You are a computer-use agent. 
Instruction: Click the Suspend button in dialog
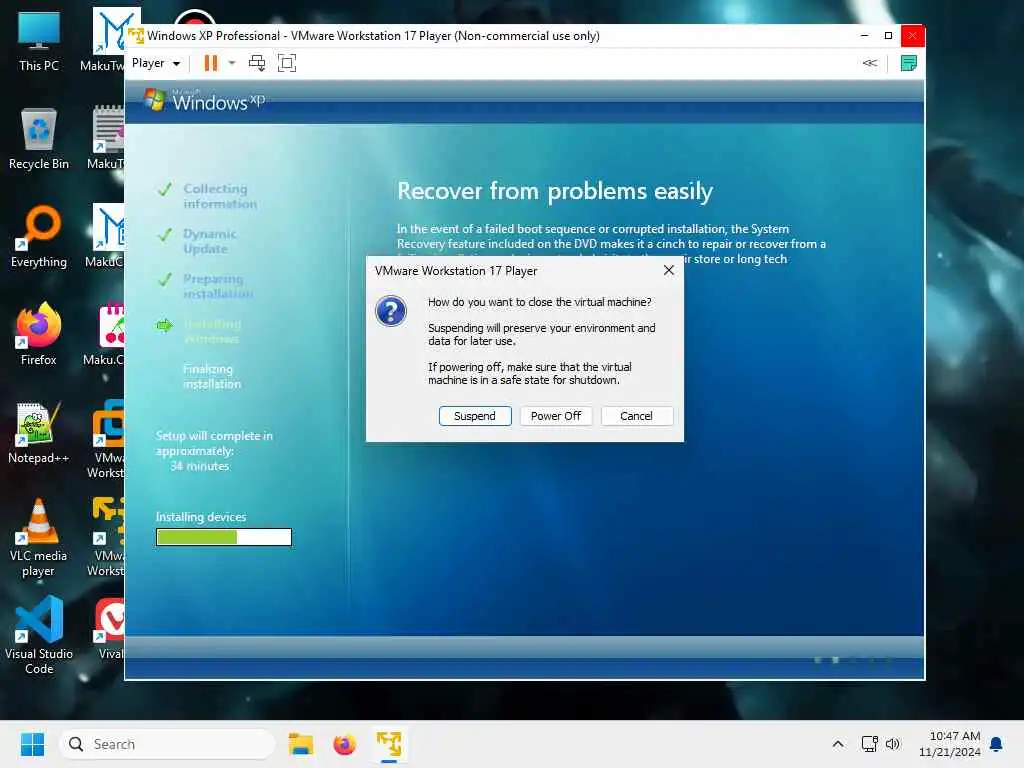pyautogui.click(x=475, y=416)
